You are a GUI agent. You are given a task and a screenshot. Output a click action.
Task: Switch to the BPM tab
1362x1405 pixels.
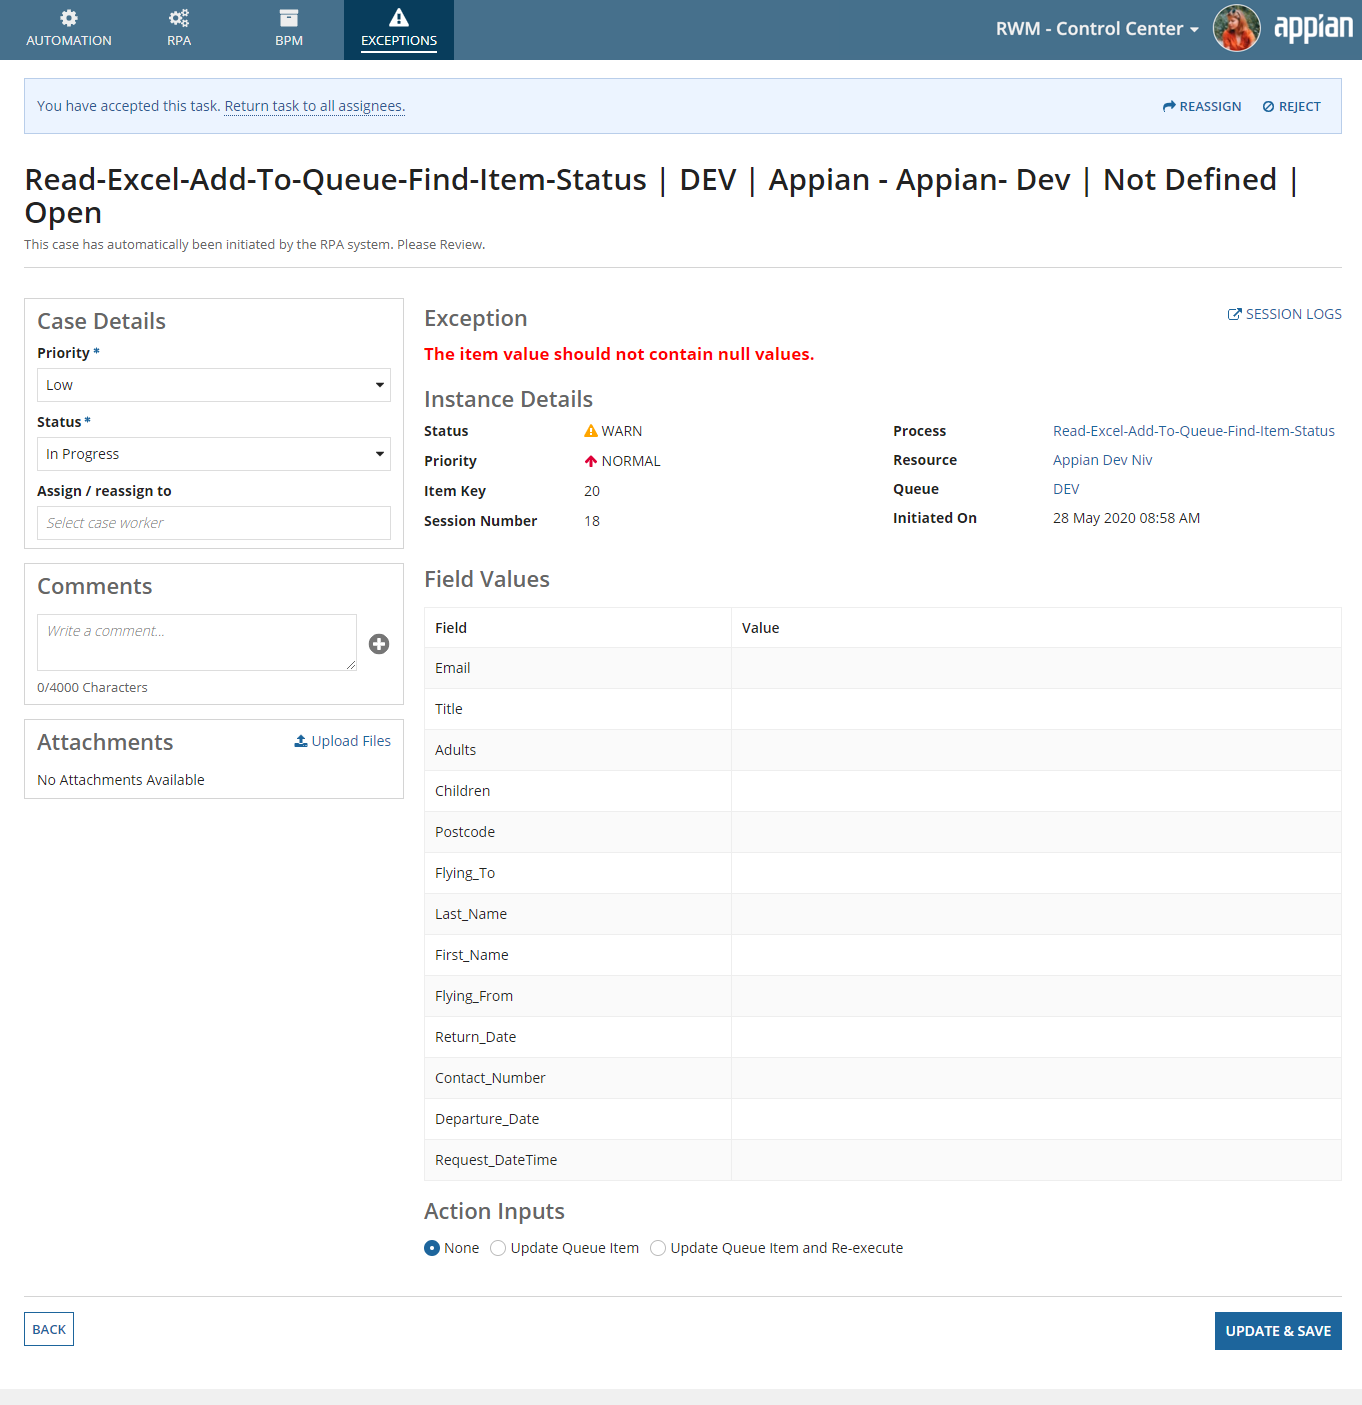point(289,30)
